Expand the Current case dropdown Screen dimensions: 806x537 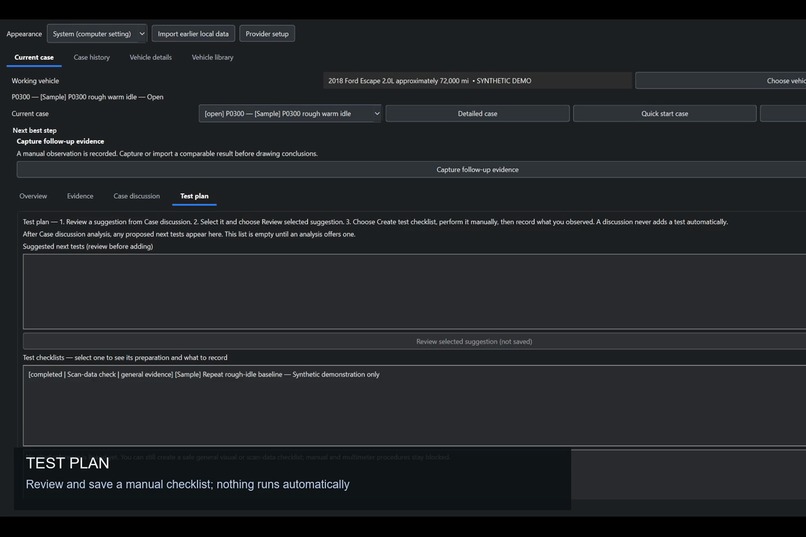click(290, 114)
